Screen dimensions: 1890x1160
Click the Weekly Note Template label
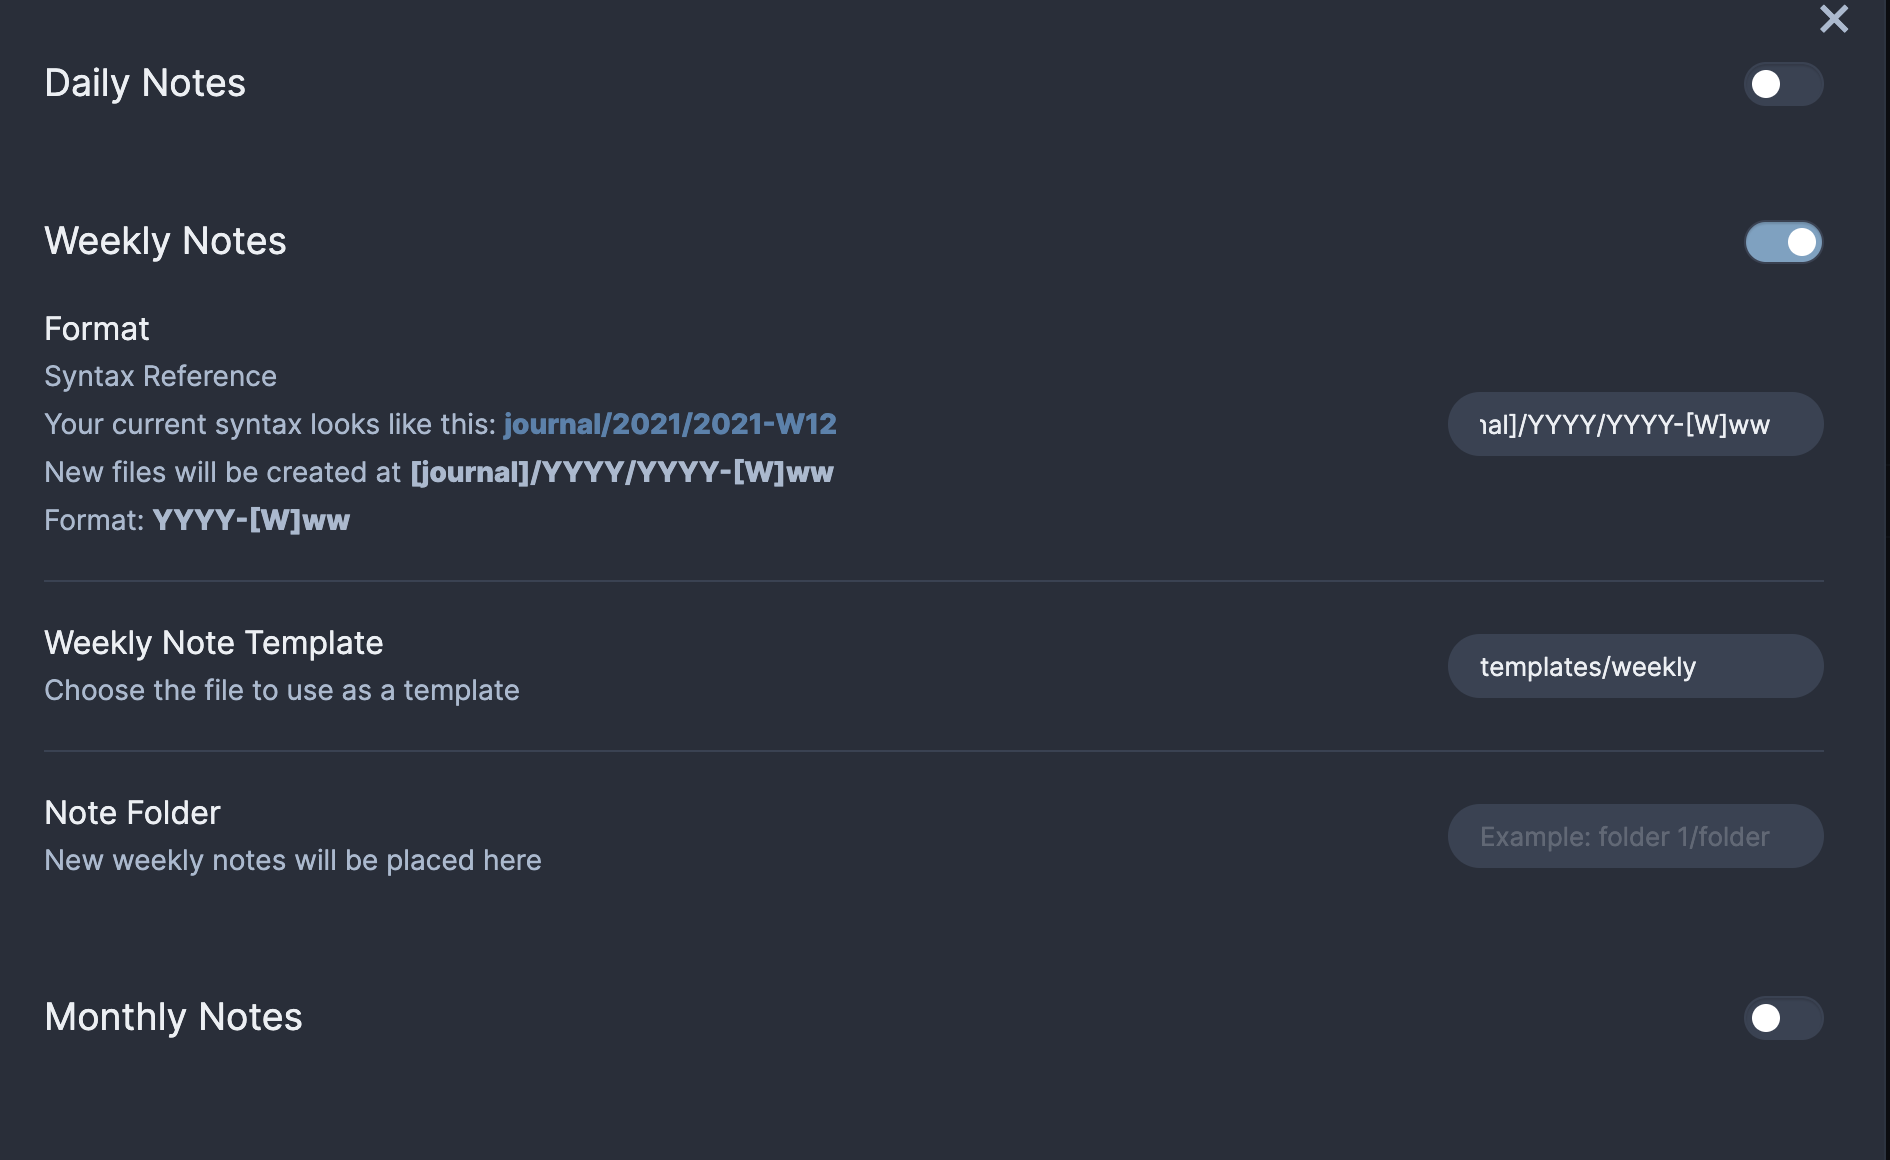pos(214,643)
